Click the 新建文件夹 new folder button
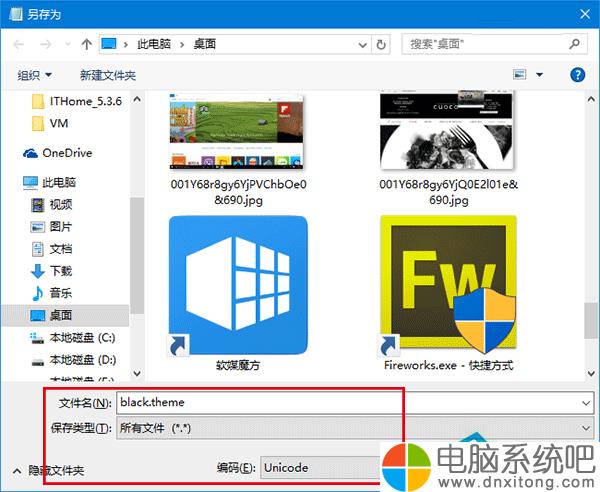The width and height of the screenshot is (600, 492). (x=108, y=75)
